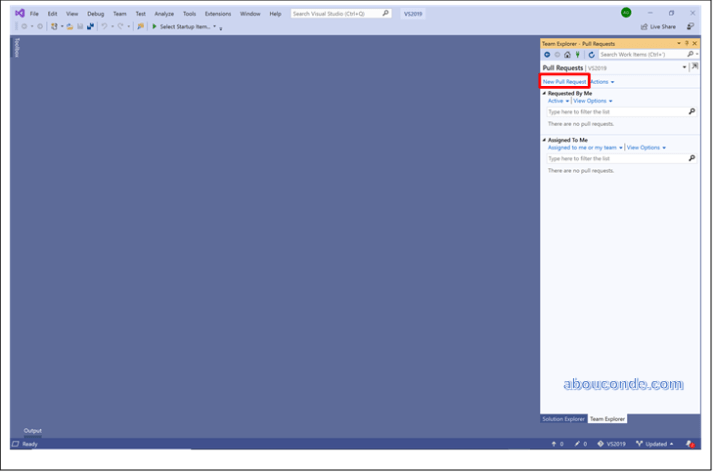
Task: Open the Select Startup Item dropdown
Action: (188, 26)
